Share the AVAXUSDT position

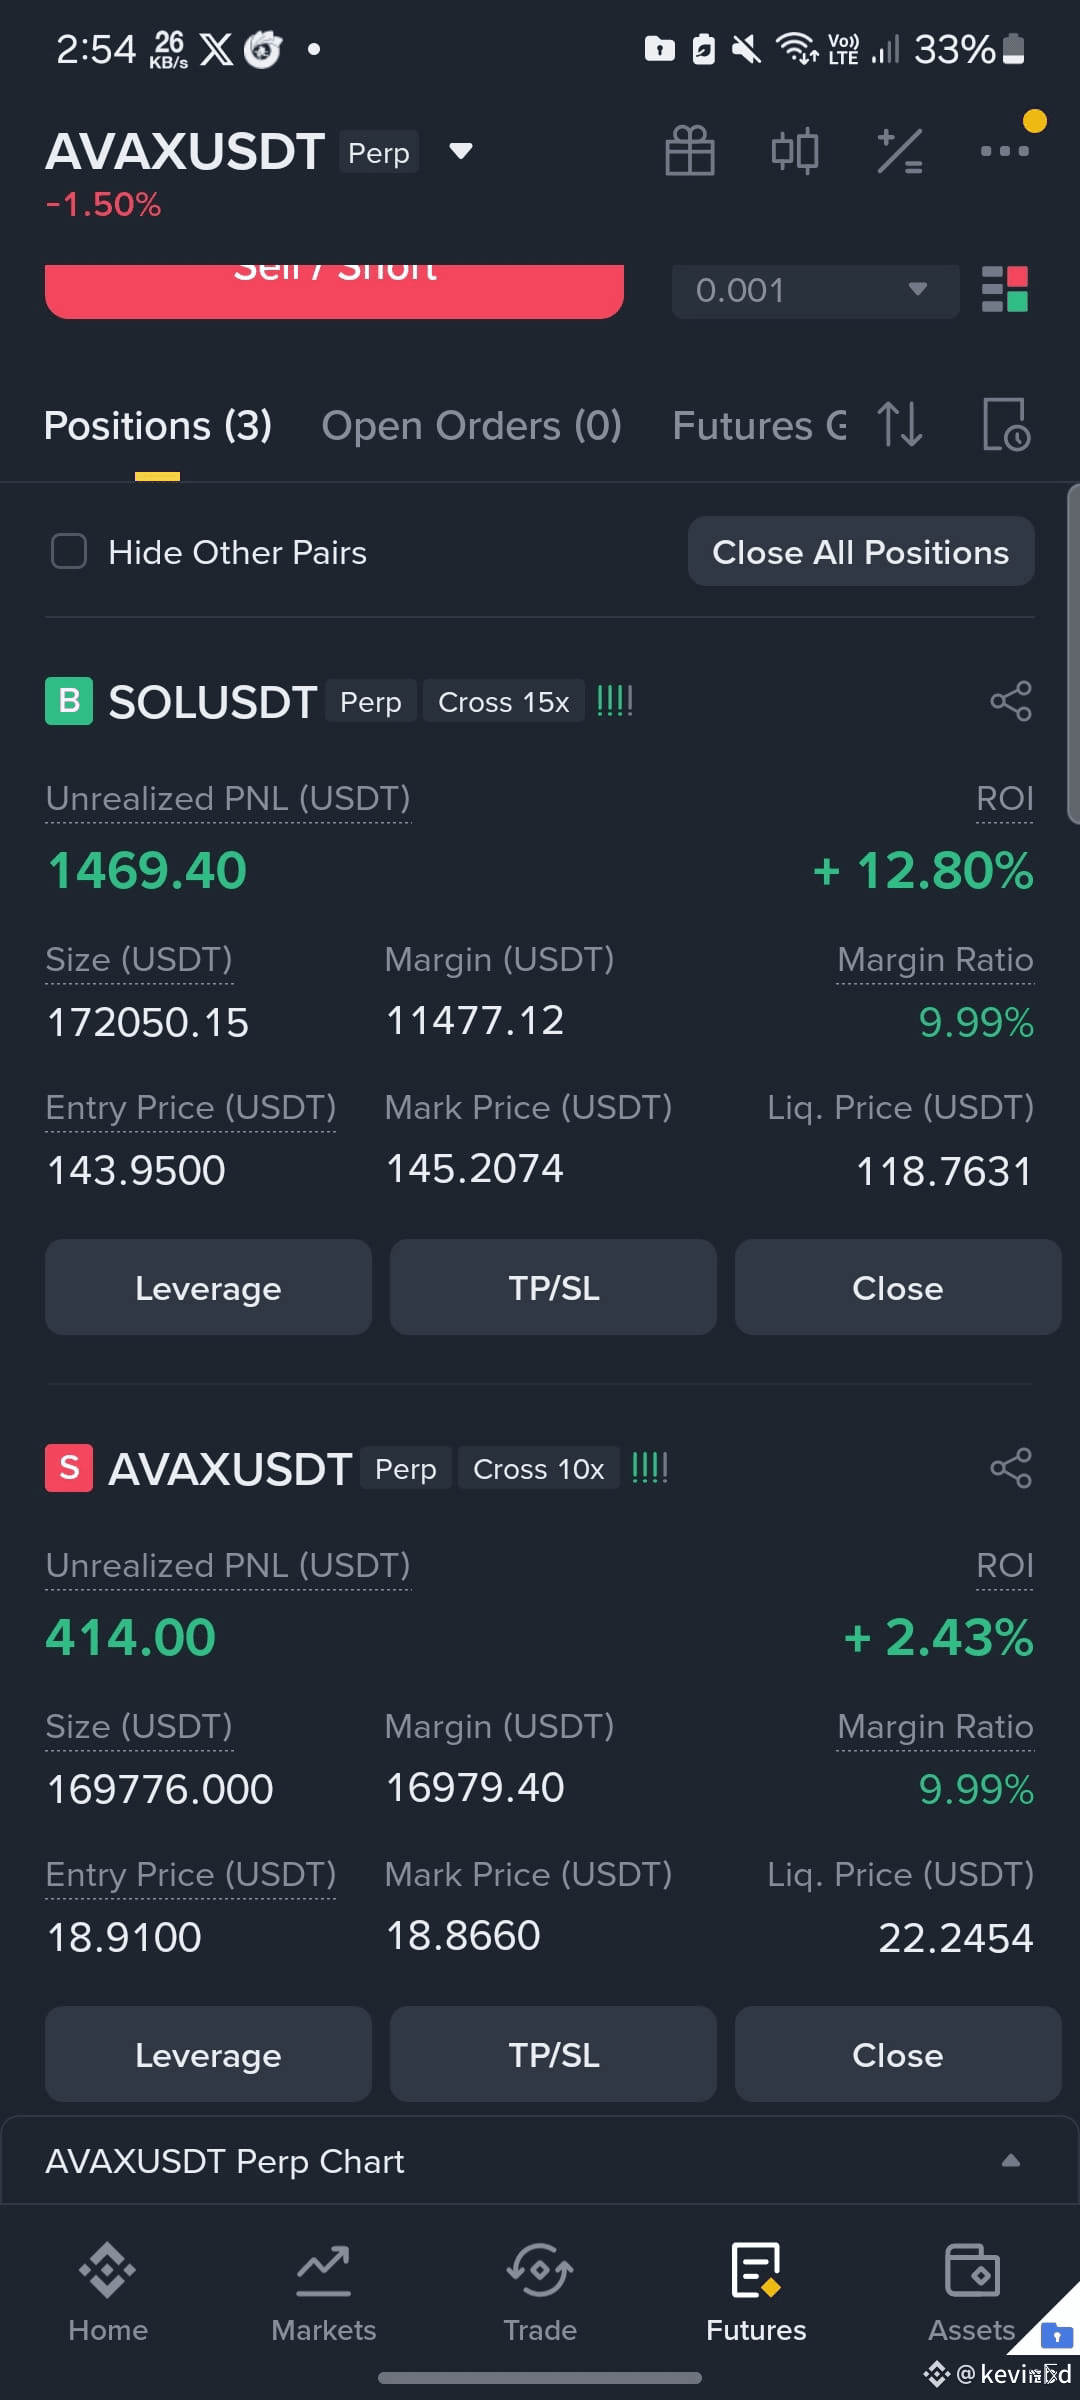pyautogui.click(x=1011, y=1468)
